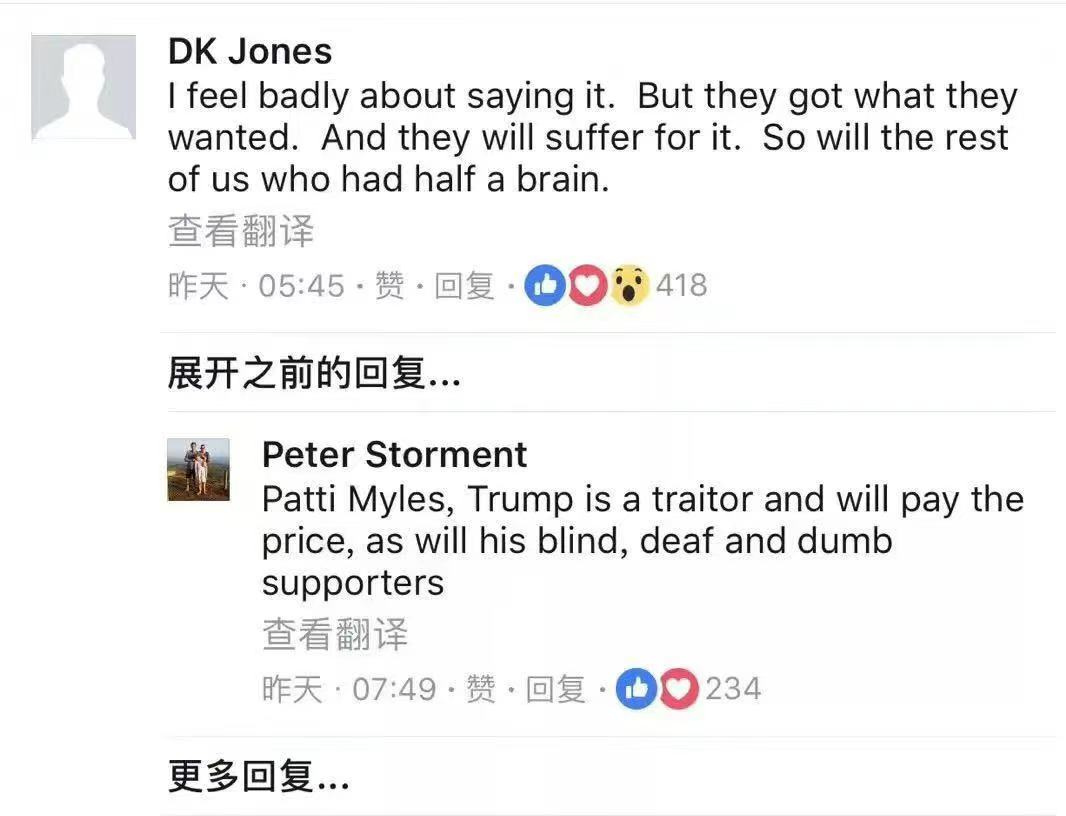Open DK Jones default profile avatar
The height and width of the screenshot is (816, 1066).
pyautogui.click(x=84, y=87)
